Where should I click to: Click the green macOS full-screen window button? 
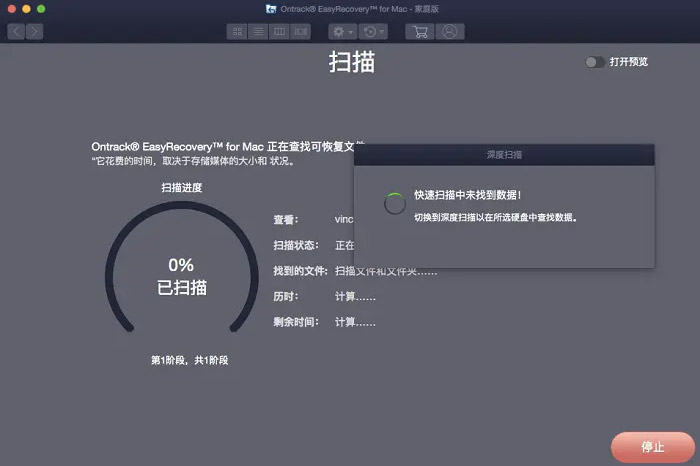pyautogui.click(x=41, y=9)
